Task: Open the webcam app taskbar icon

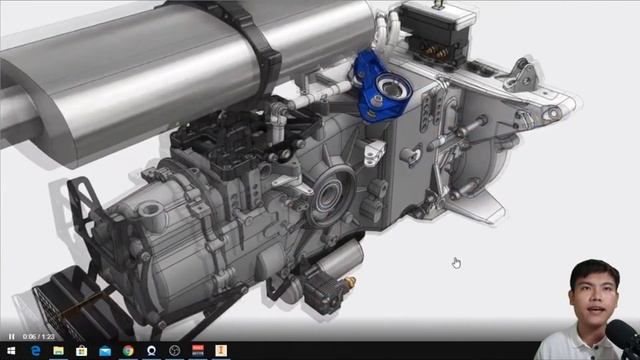Action: (151, 351)
